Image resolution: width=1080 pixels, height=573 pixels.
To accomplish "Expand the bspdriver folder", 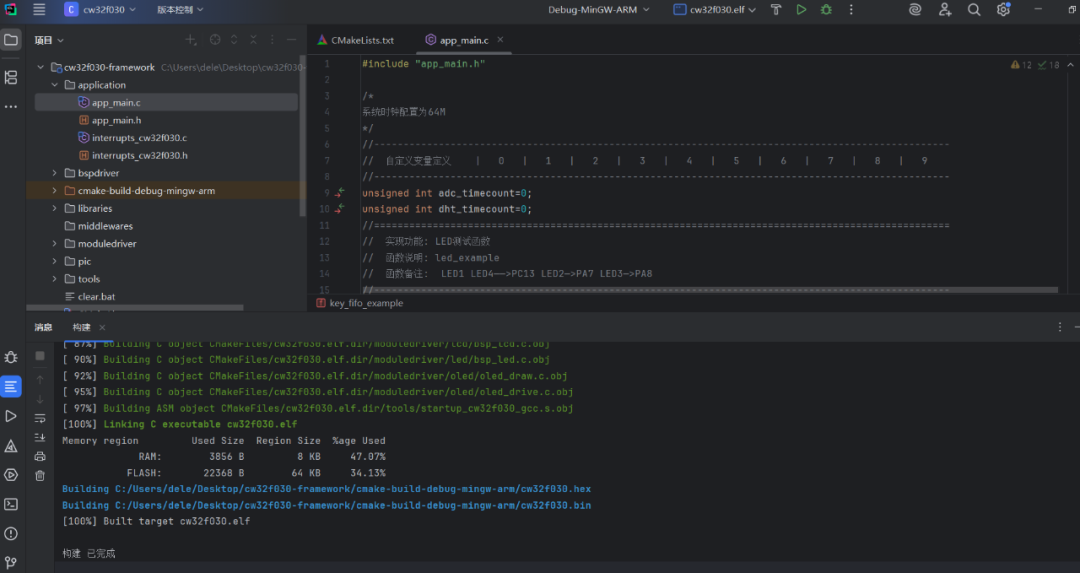I will [54, 173].
